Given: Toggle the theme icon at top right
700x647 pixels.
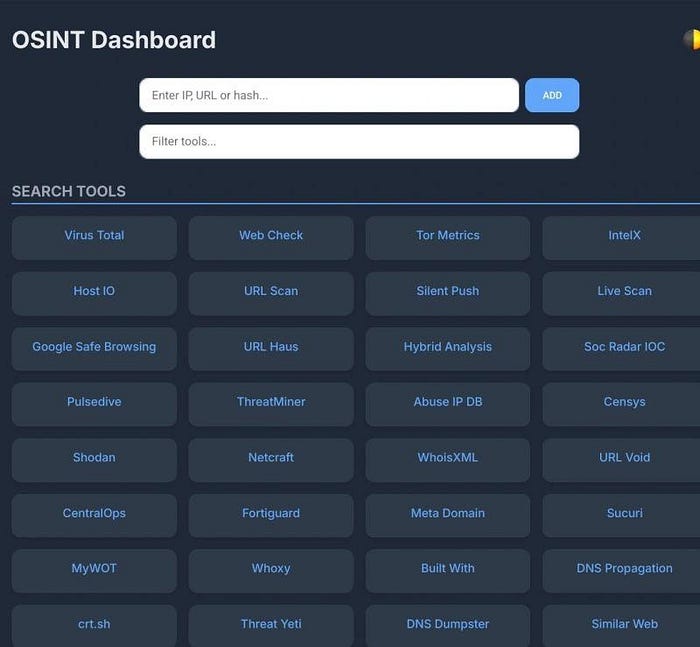Looking at the screenshot, I should pyautogui.click(x=692, y=39).
